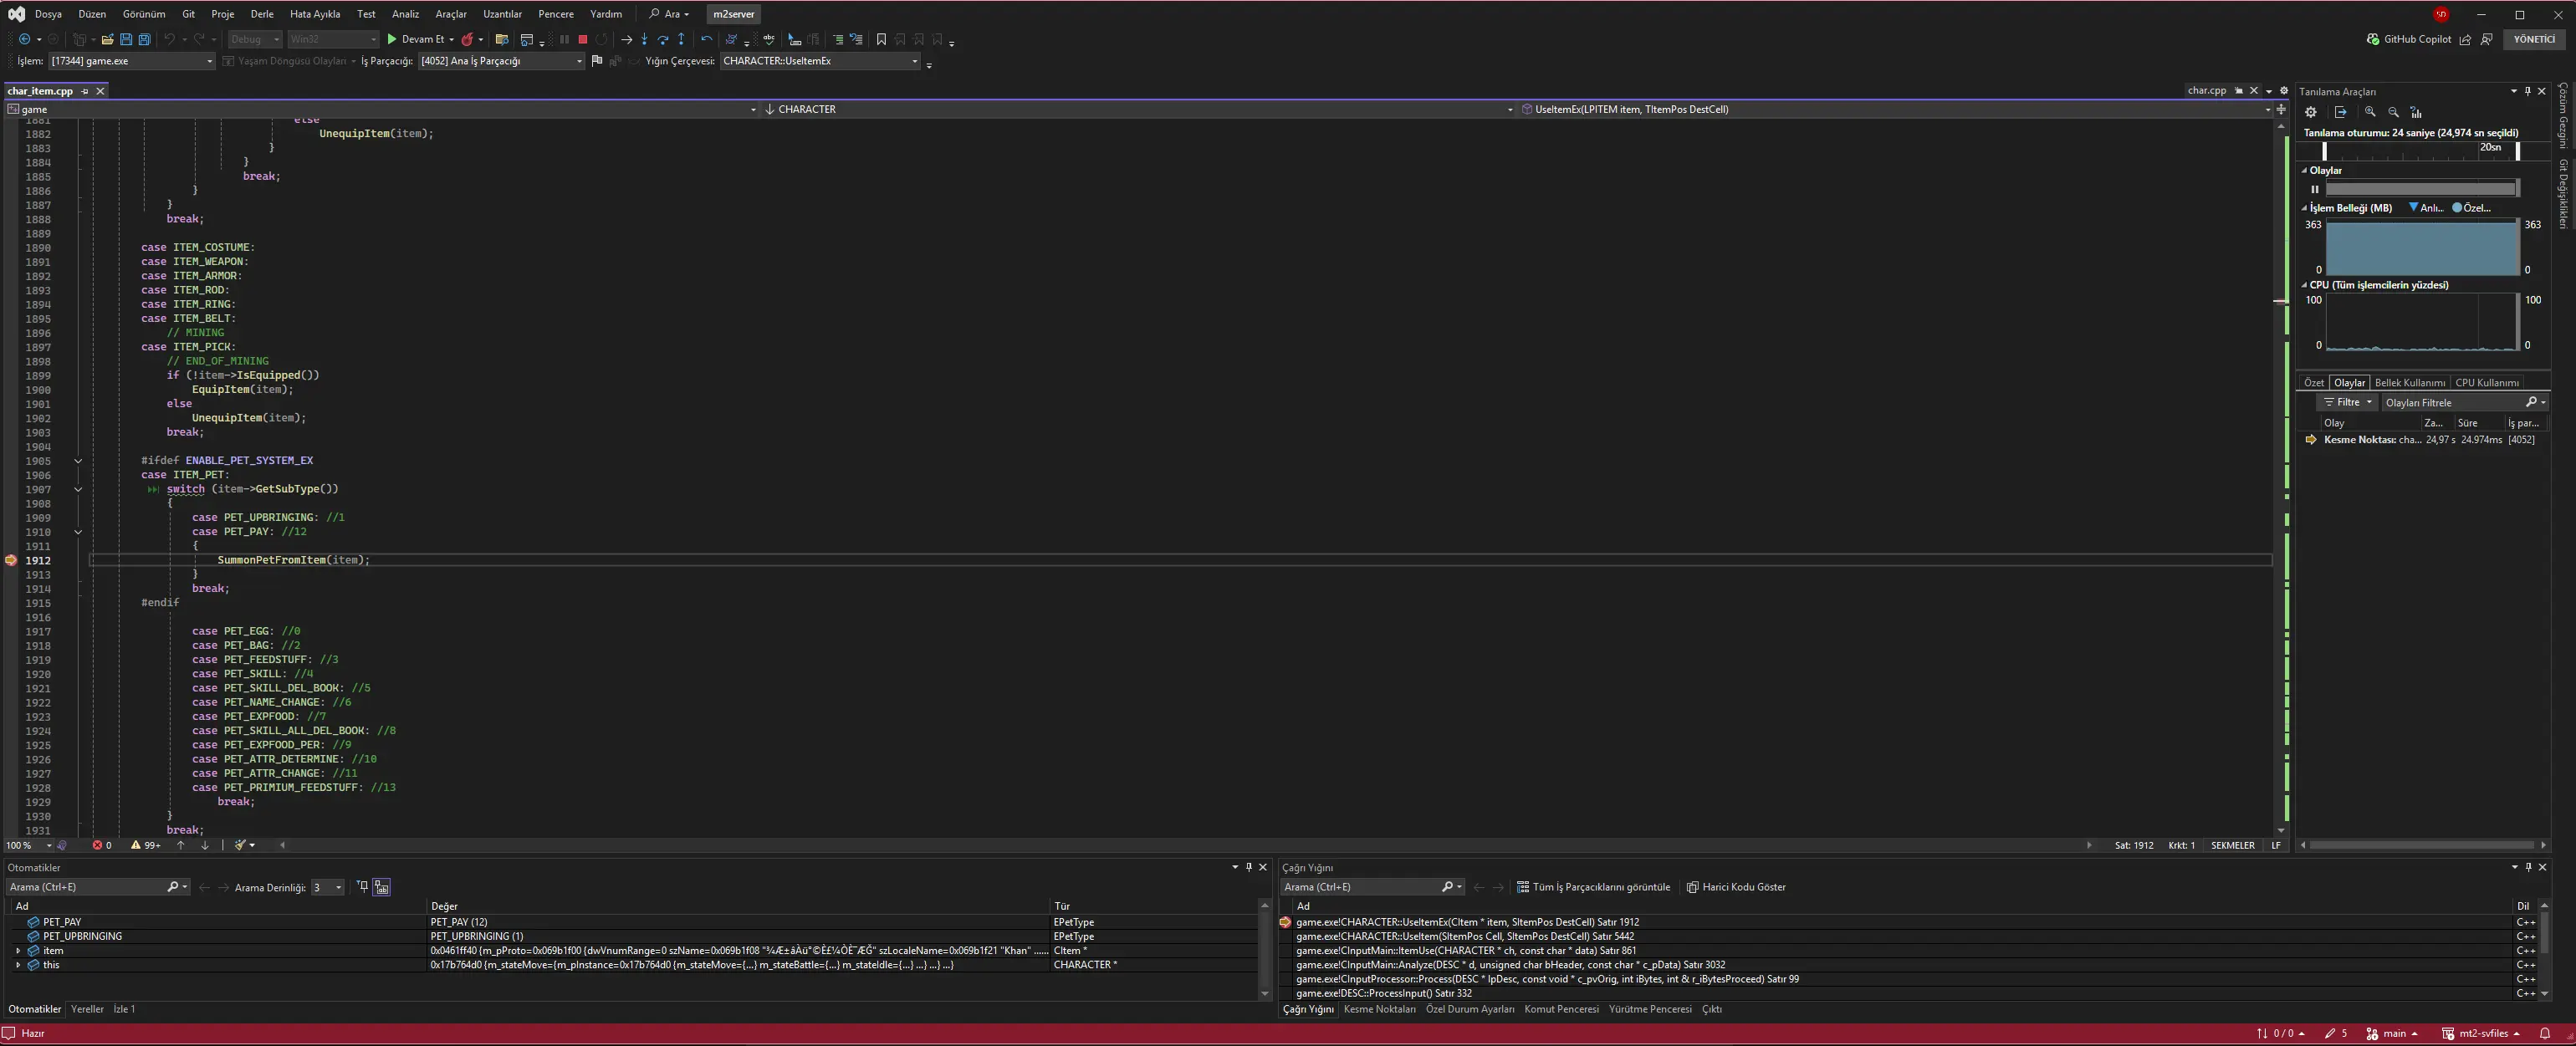Viewport: 2576px width, 1046px height.
Task: Toggle pin icon in Otomatikler toolbar
Action: pos(362,887)
